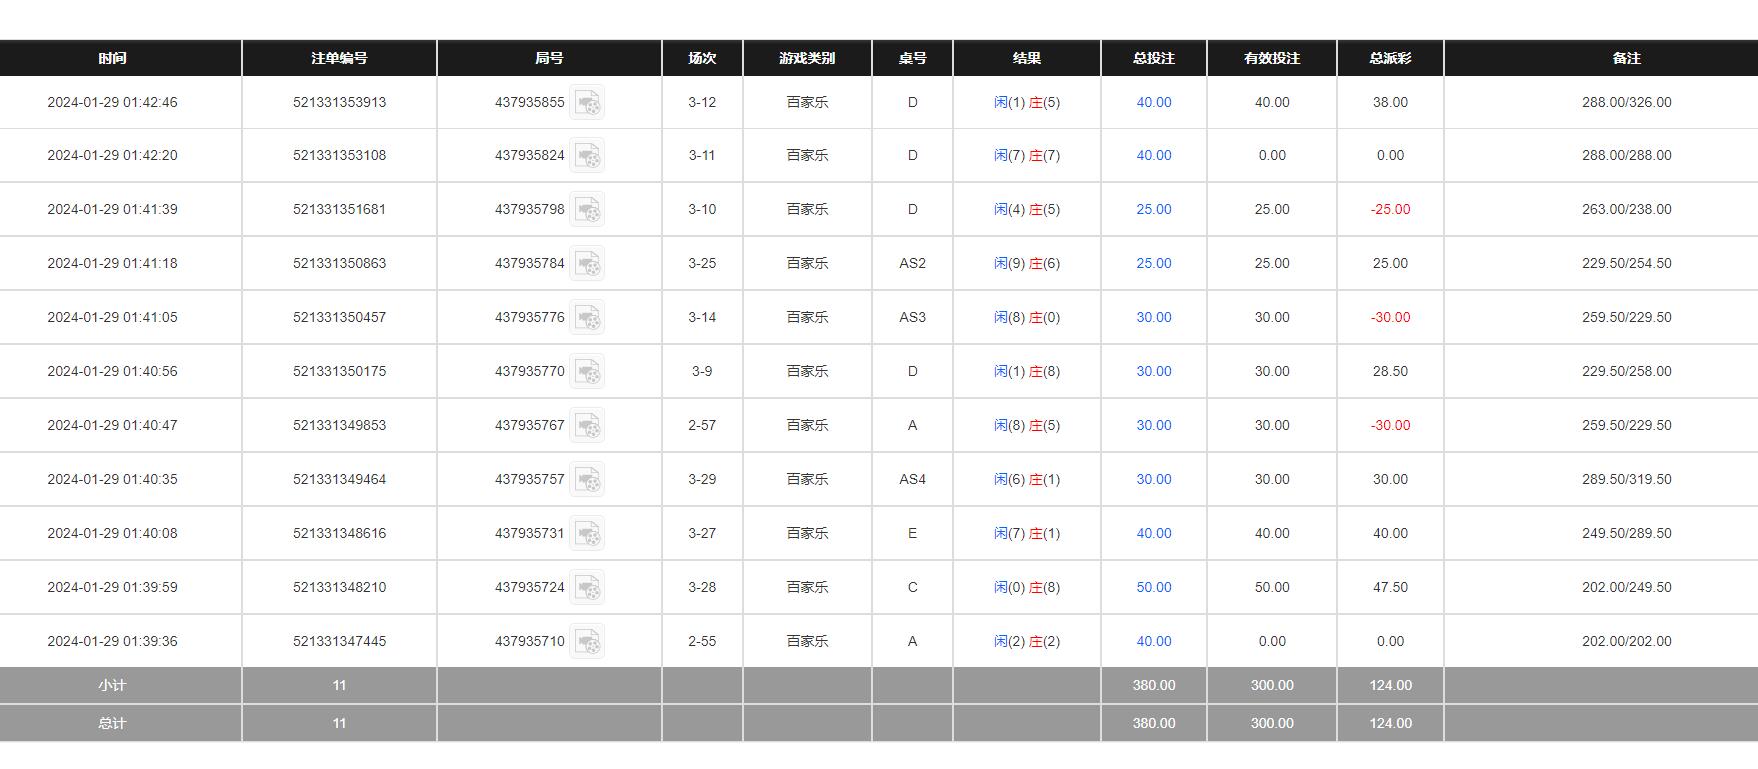Click replay icon next to round 437935710
The image size is (1758, 769).
click(587, 642)
